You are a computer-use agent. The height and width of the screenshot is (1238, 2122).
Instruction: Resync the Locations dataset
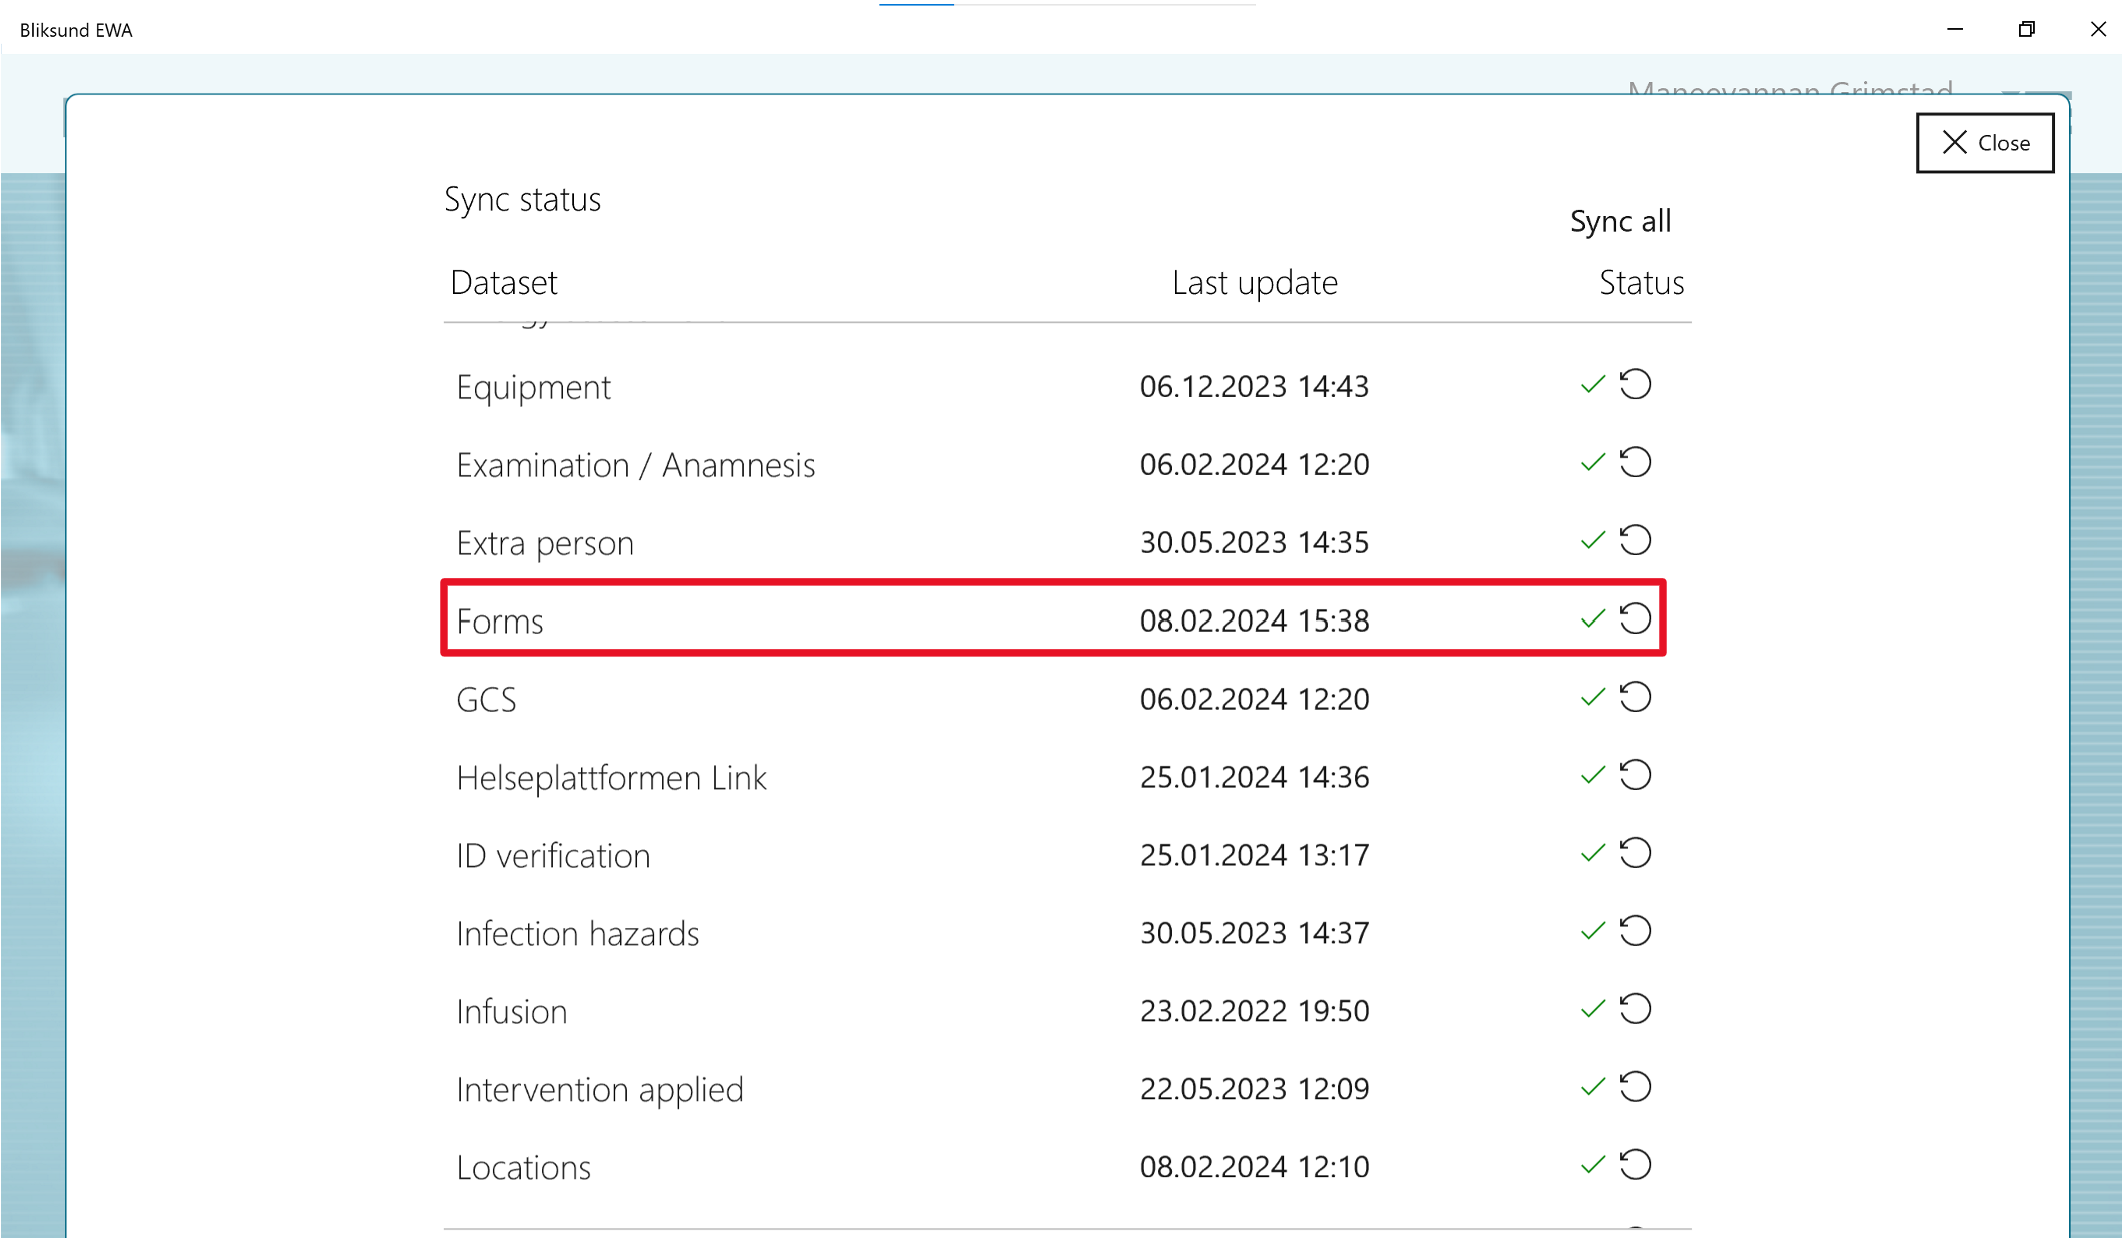click(1635, 1165)
